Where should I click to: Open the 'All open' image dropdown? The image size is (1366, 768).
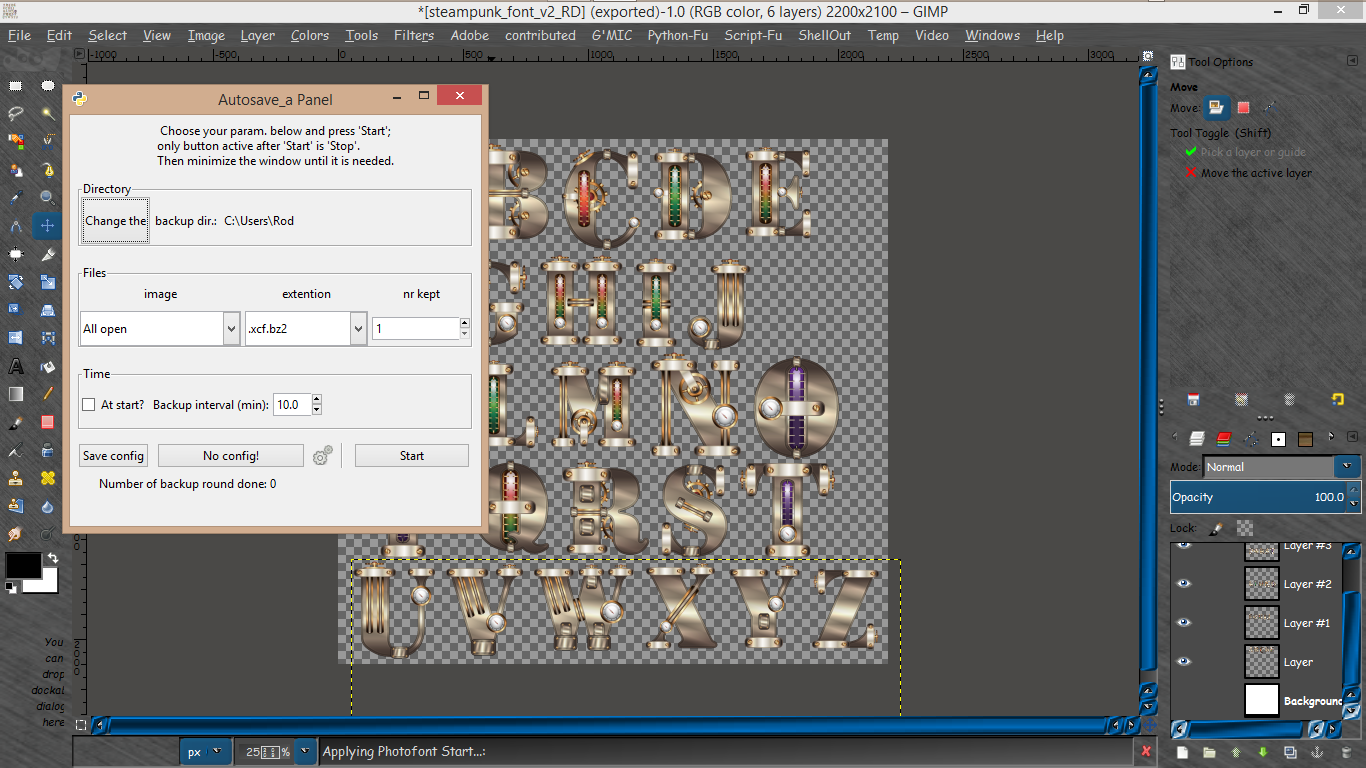click(x=160, y=329)
